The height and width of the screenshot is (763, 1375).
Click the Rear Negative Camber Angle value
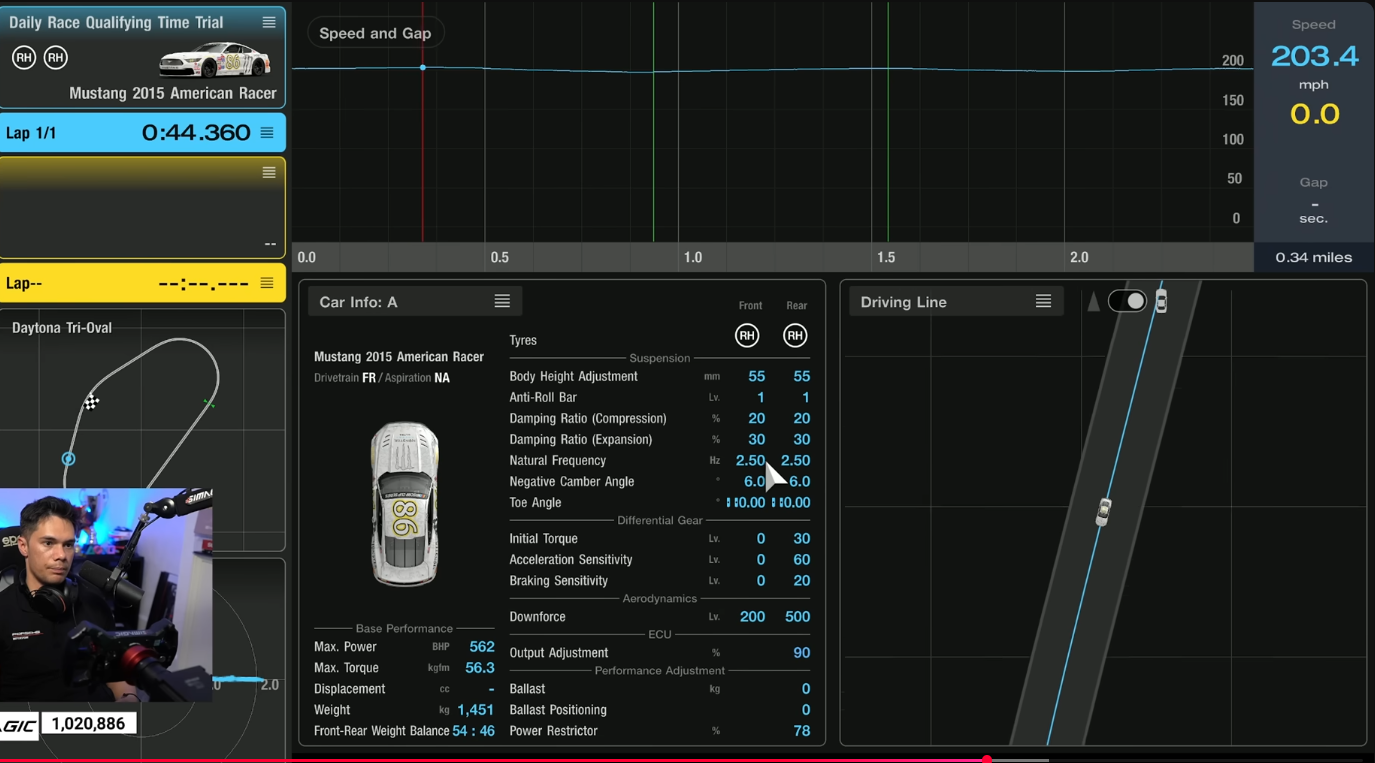point(799,481)
